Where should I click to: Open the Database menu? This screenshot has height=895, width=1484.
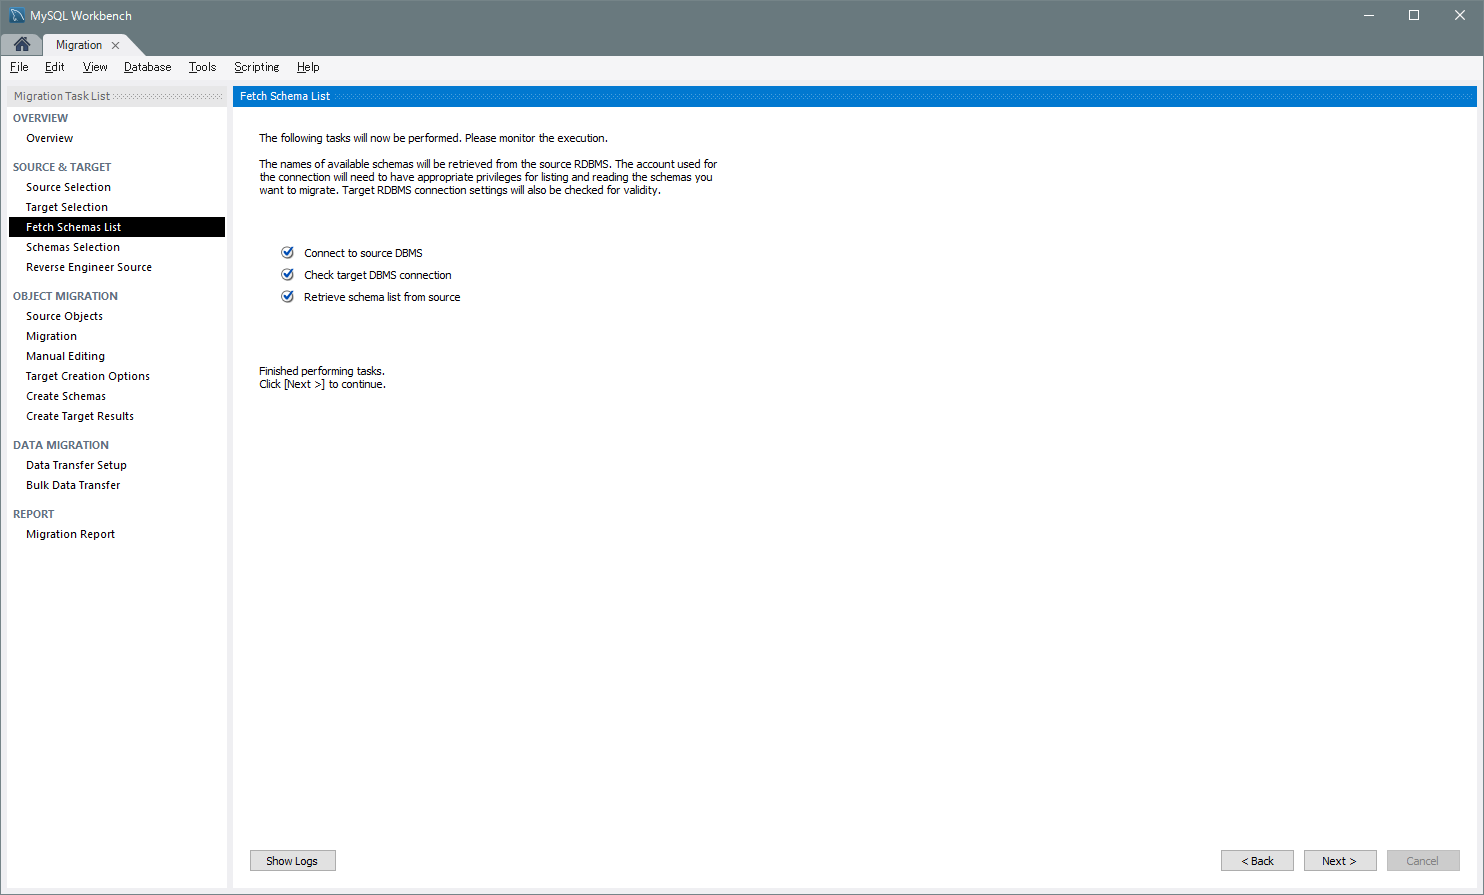point(147,67)
